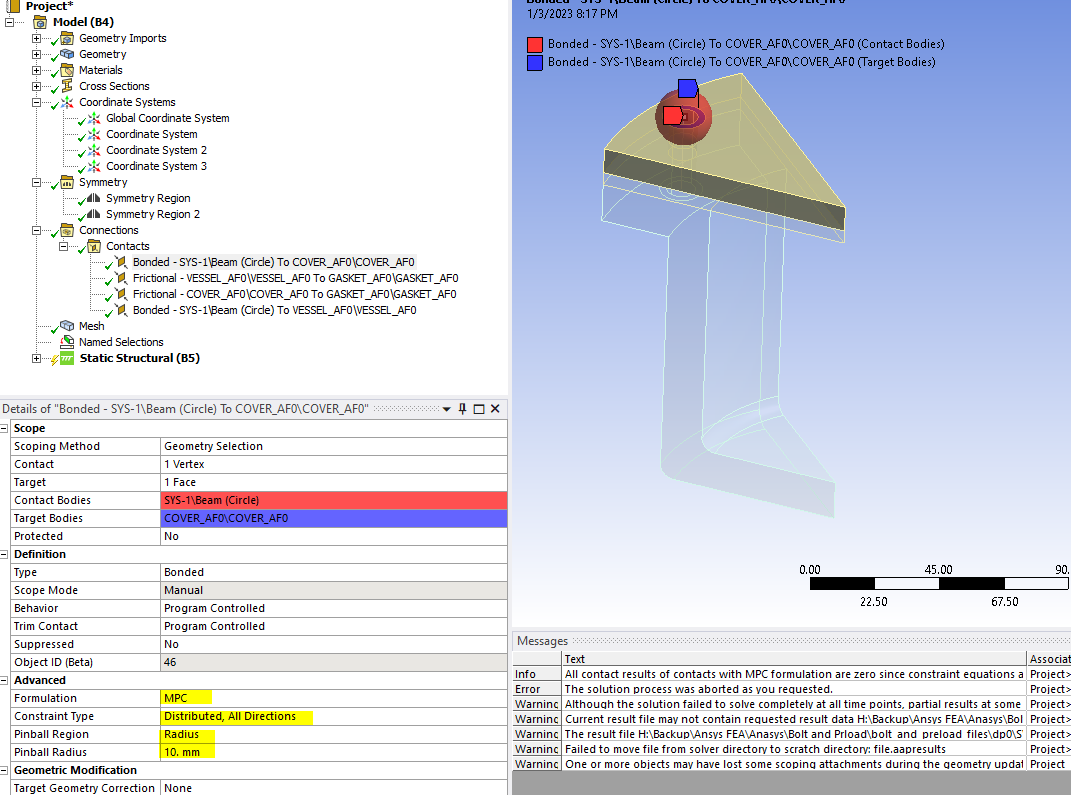Screen dimensions: 1071x795
Task: Click the Symmetry folder icon
Action: [x=67, y=182]
